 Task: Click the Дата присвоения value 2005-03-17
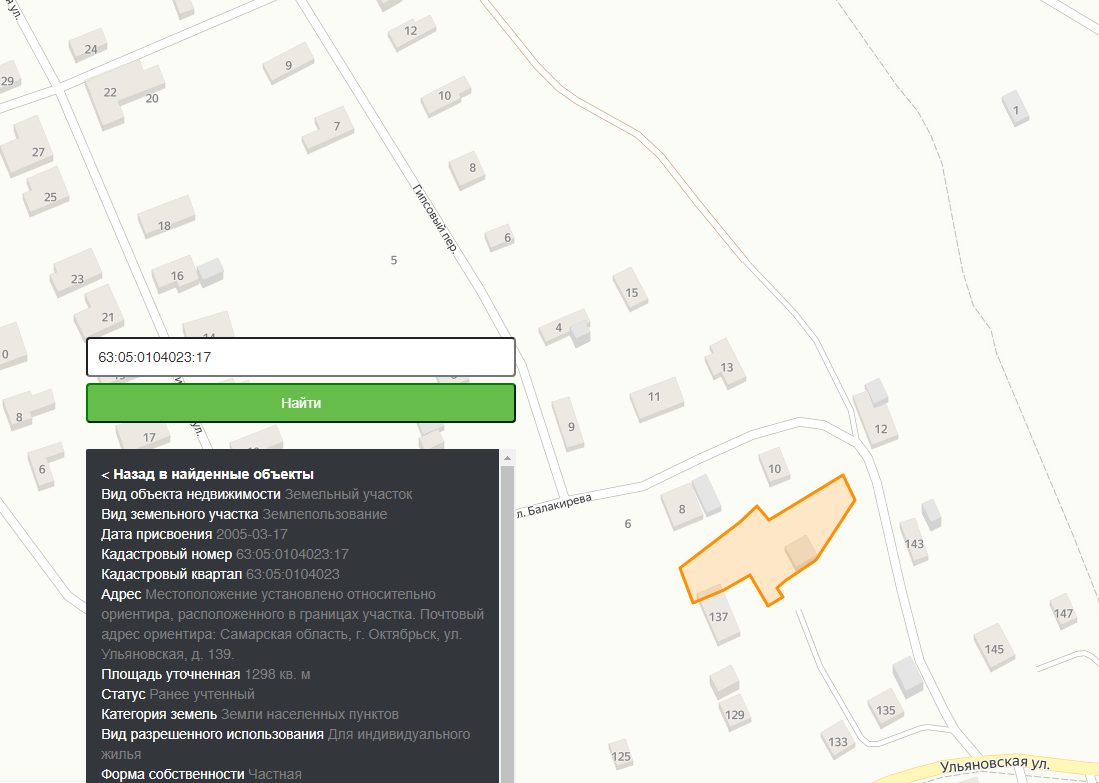point(252,534)
